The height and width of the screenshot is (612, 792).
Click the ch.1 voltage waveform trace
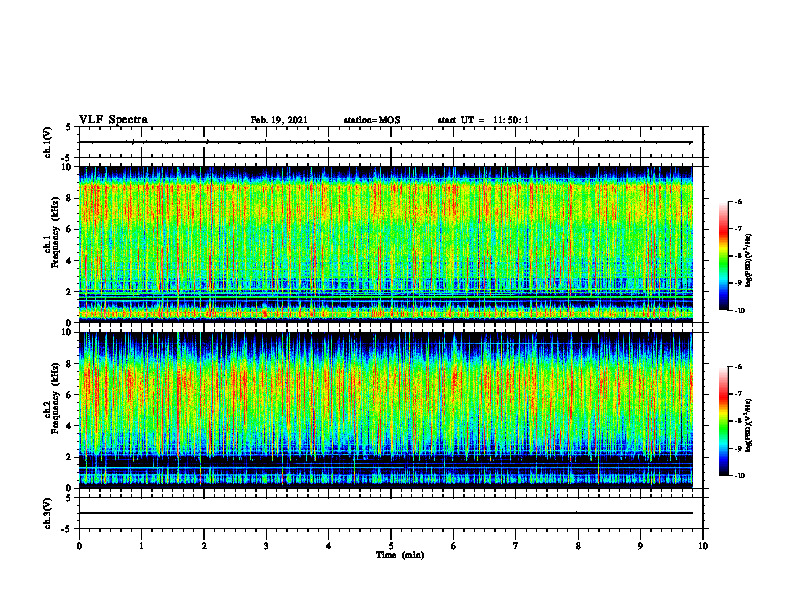386,142
